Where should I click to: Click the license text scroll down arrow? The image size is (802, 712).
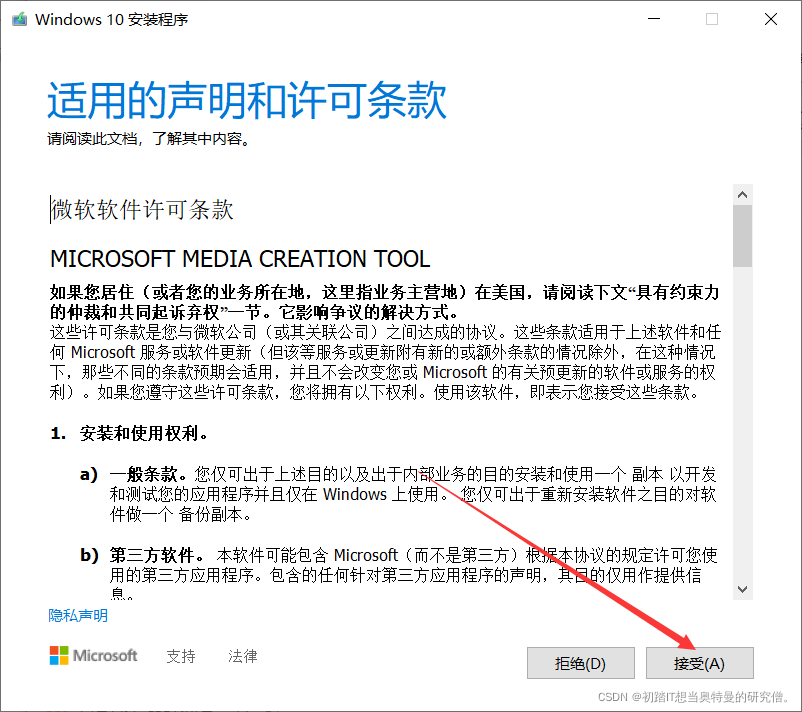pos(742,589)
